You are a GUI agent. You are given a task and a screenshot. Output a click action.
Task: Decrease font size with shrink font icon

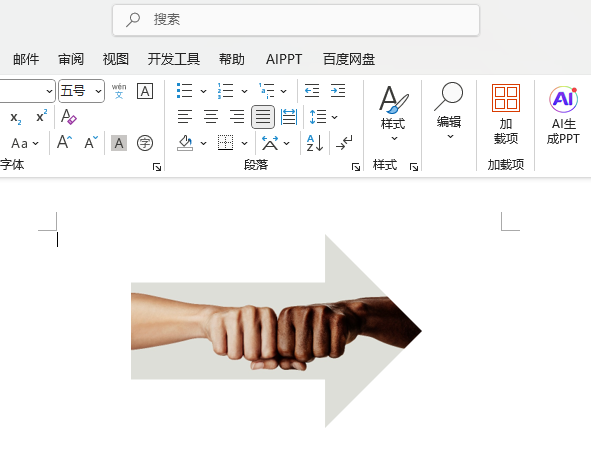tap(91, 143)
